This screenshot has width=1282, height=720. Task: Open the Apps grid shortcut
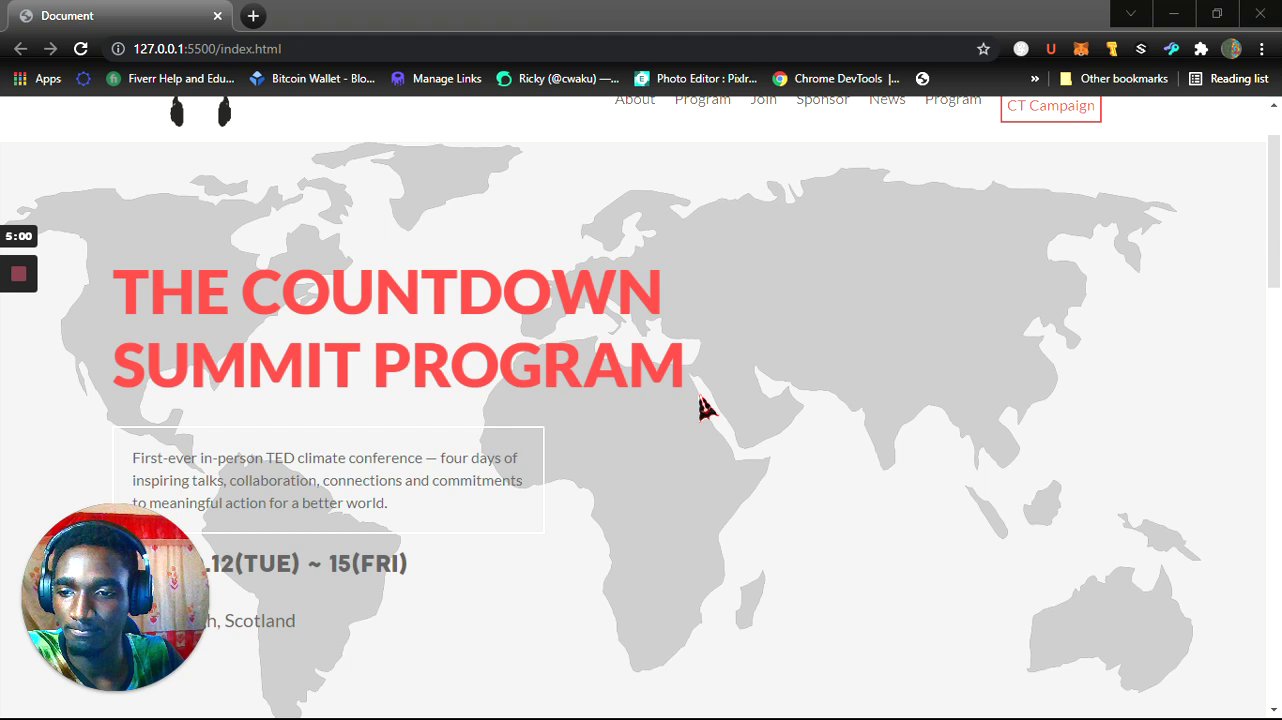[x=37, y=79]
